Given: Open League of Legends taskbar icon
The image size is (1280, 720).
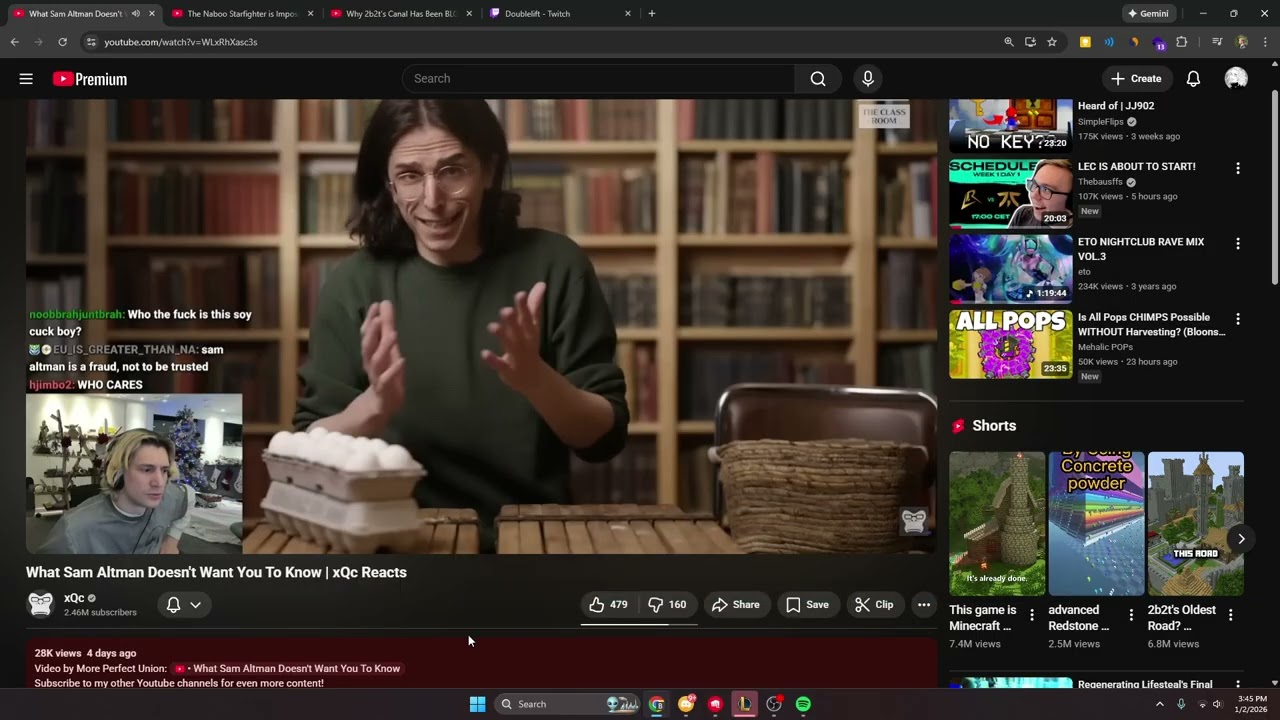Looking at the screenshot, I should click(745, 704).
